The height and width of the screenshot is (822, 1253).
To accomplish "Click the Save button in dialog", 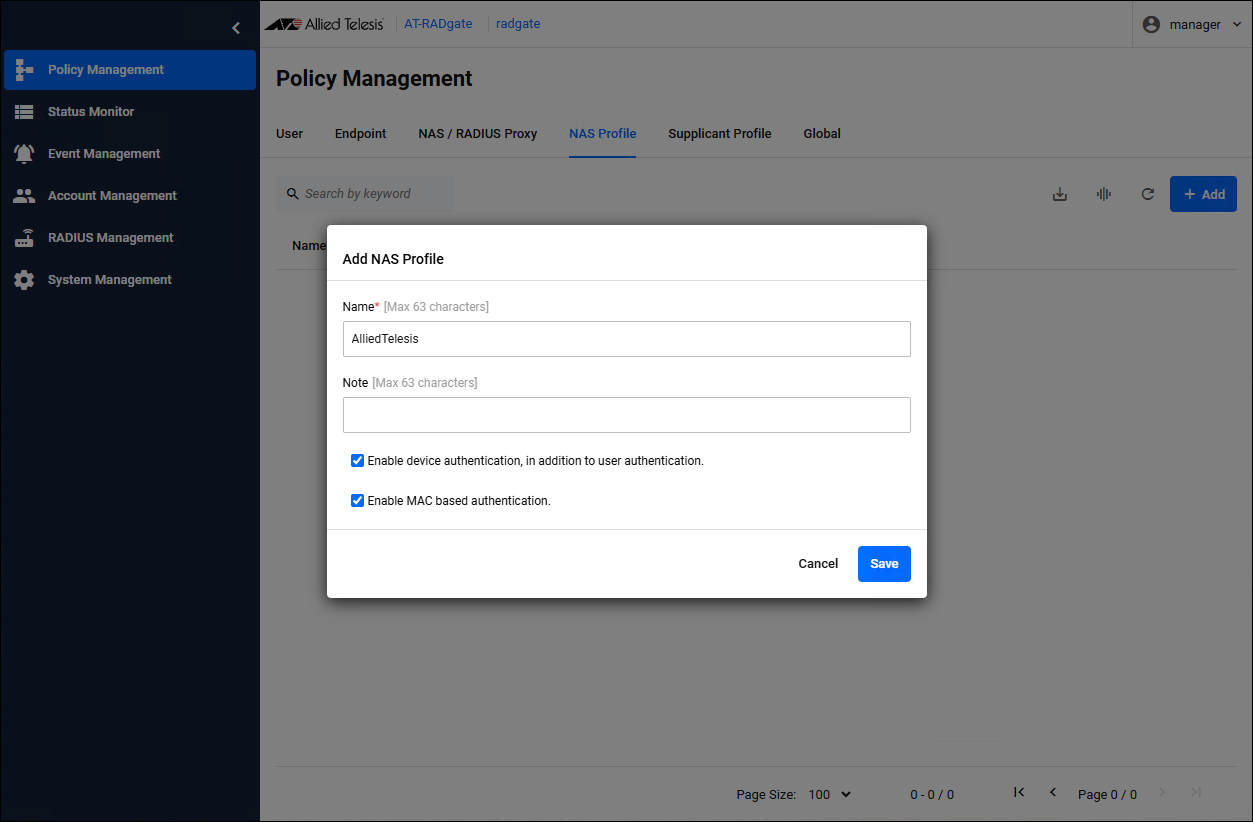I will point(884,564).
